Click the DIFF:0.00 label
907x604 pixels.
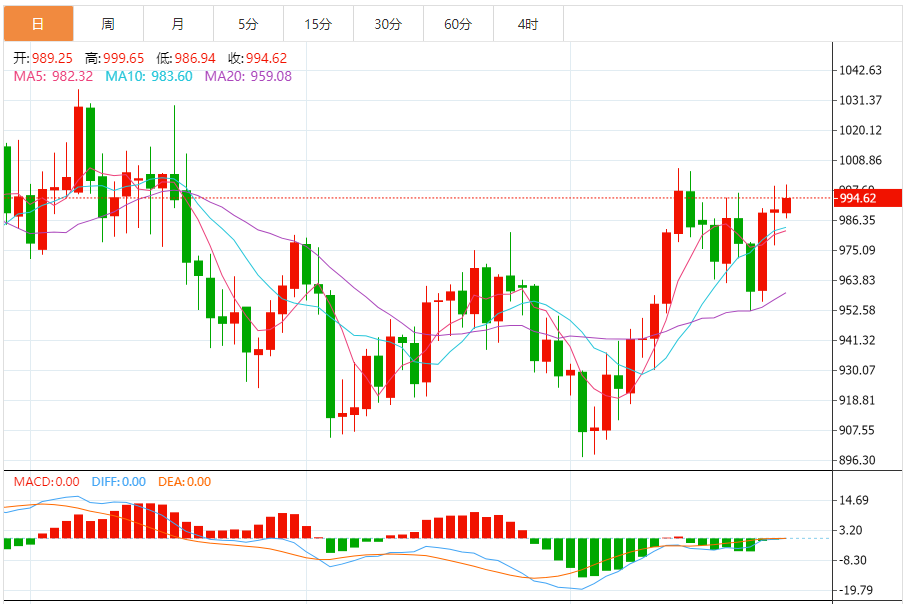pos(119,481)
